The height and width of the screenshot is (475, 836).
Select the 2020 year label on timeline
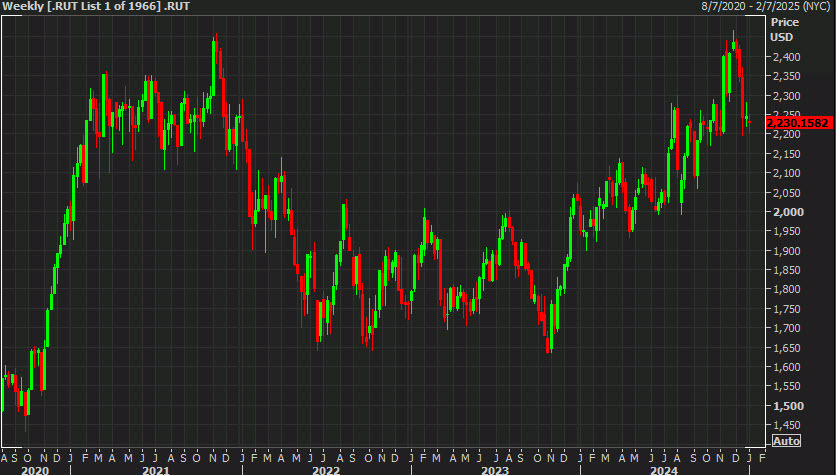coord(34,469)
